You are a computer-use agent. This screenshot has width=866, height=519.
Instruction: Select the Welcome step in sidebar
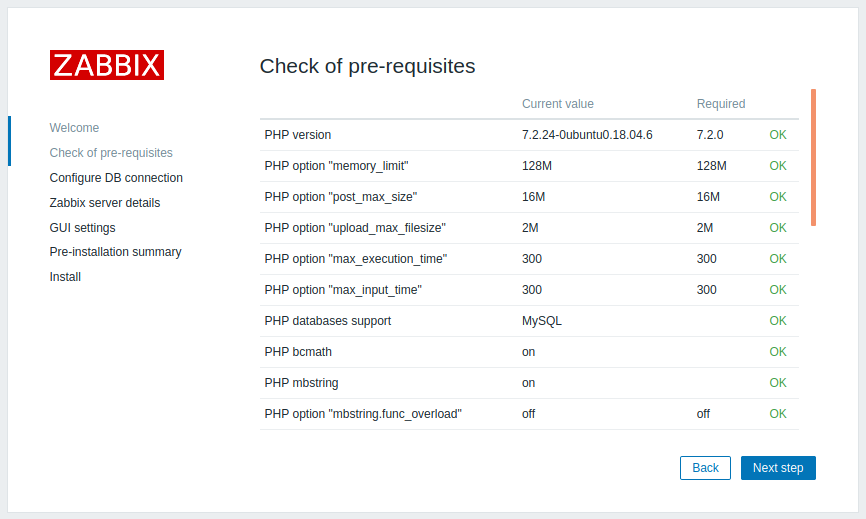click(74, 128)
